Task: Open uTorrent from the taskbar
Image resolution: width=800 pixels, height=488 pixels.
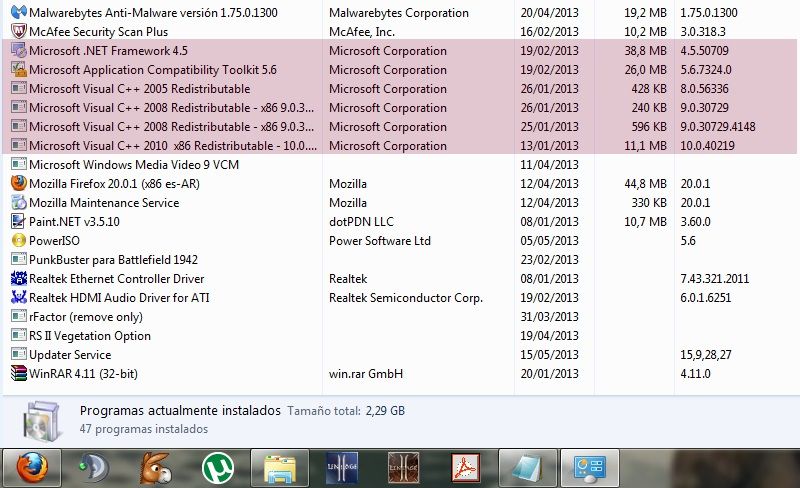Action: click(218, 468)
